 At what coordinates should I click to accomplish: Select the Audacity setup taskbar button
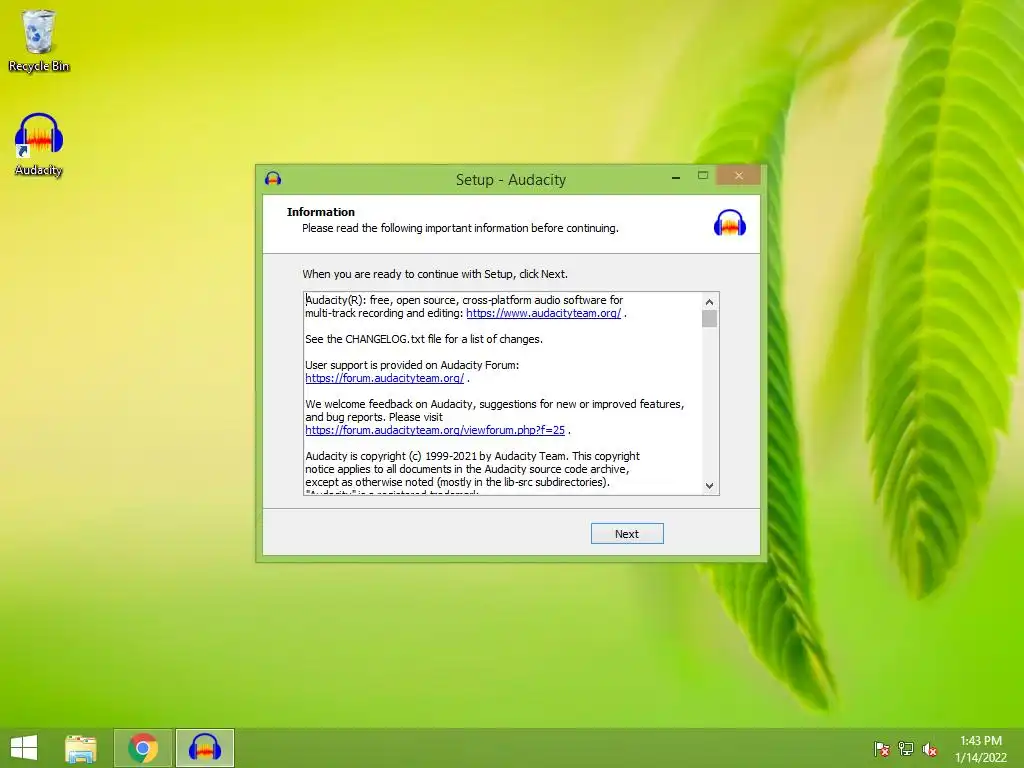(204, 748)
